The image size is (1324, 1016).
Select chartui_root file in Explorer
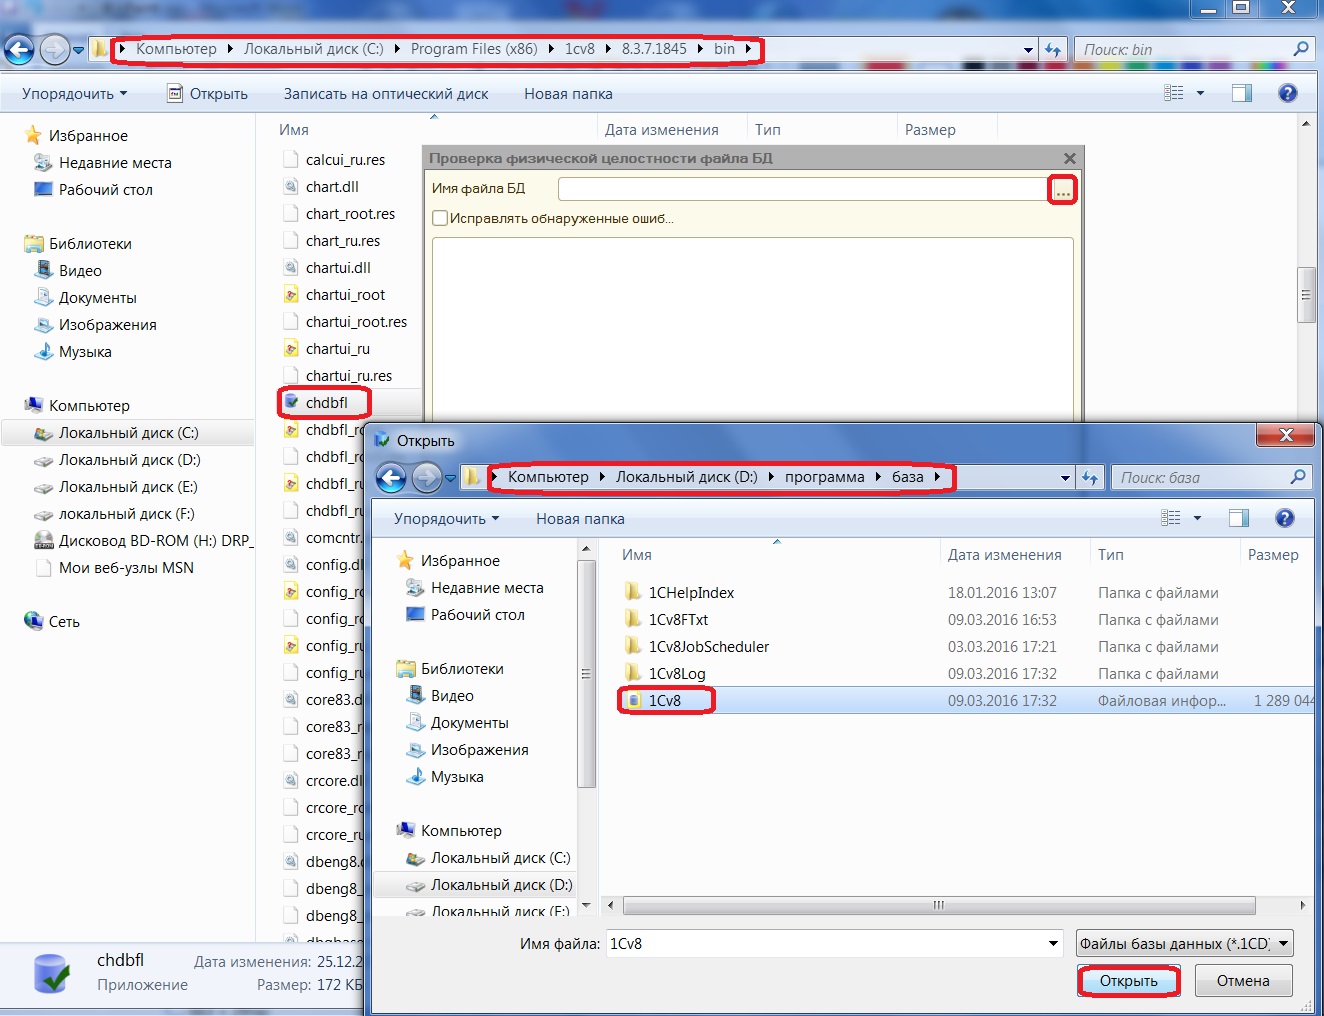(345, 294)
